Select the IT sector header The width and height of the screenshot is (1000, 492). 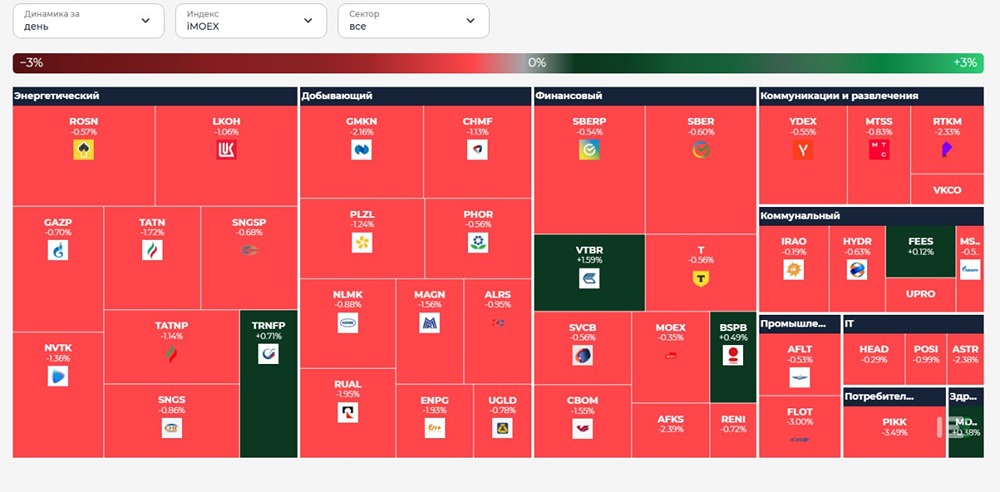pos(913,324)
